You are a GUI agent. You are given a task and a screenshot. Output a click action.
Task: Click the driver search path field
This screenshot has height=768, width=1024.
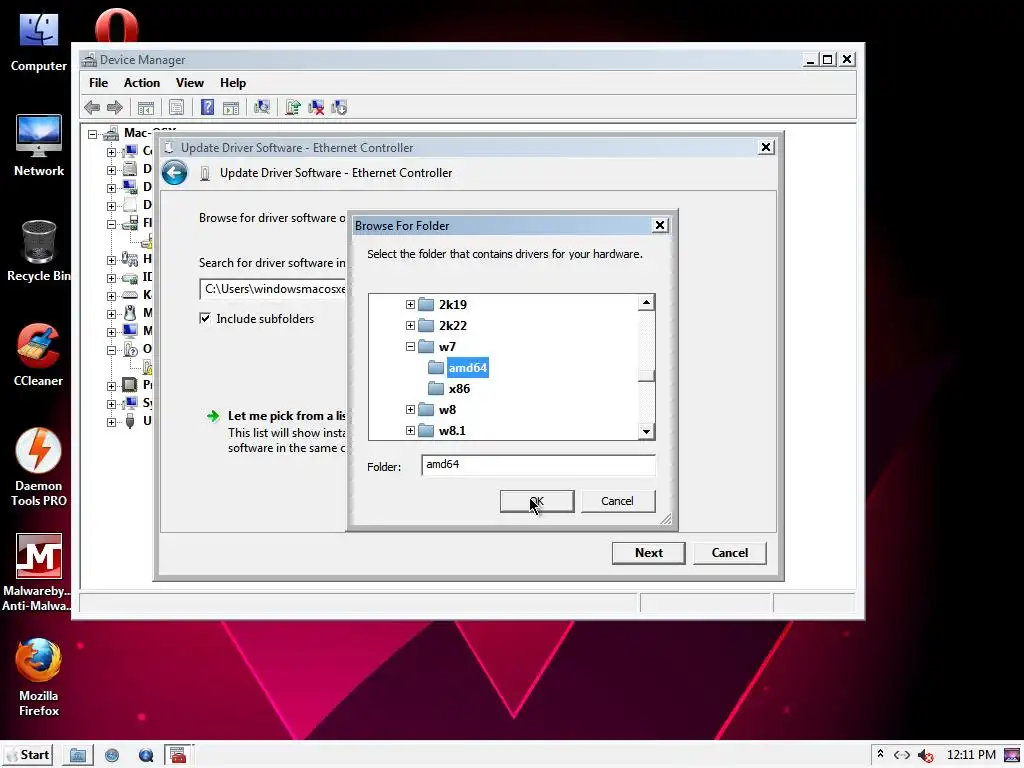pyautogui.click(x=273, y=289)
